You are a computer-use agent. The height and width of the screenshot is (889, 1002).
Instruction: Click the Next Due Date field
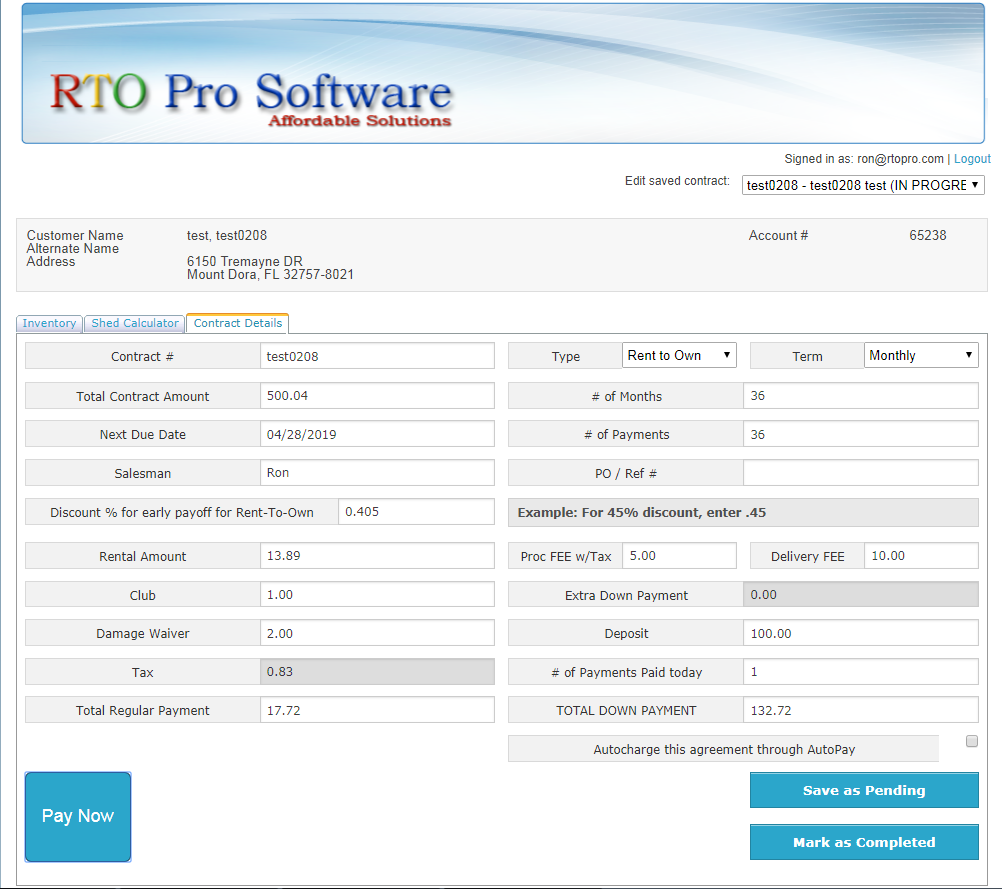(376, 435)
